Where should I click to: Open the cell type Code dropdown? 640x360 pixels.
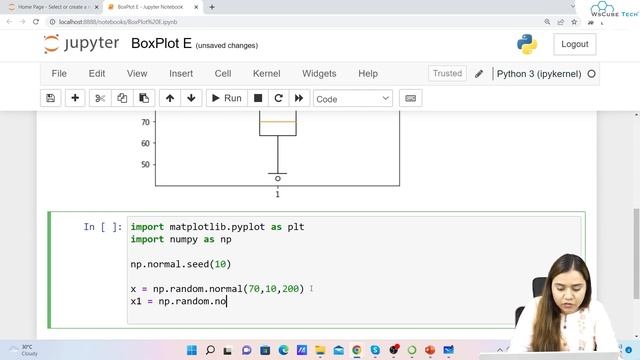(x=353, y=99)
